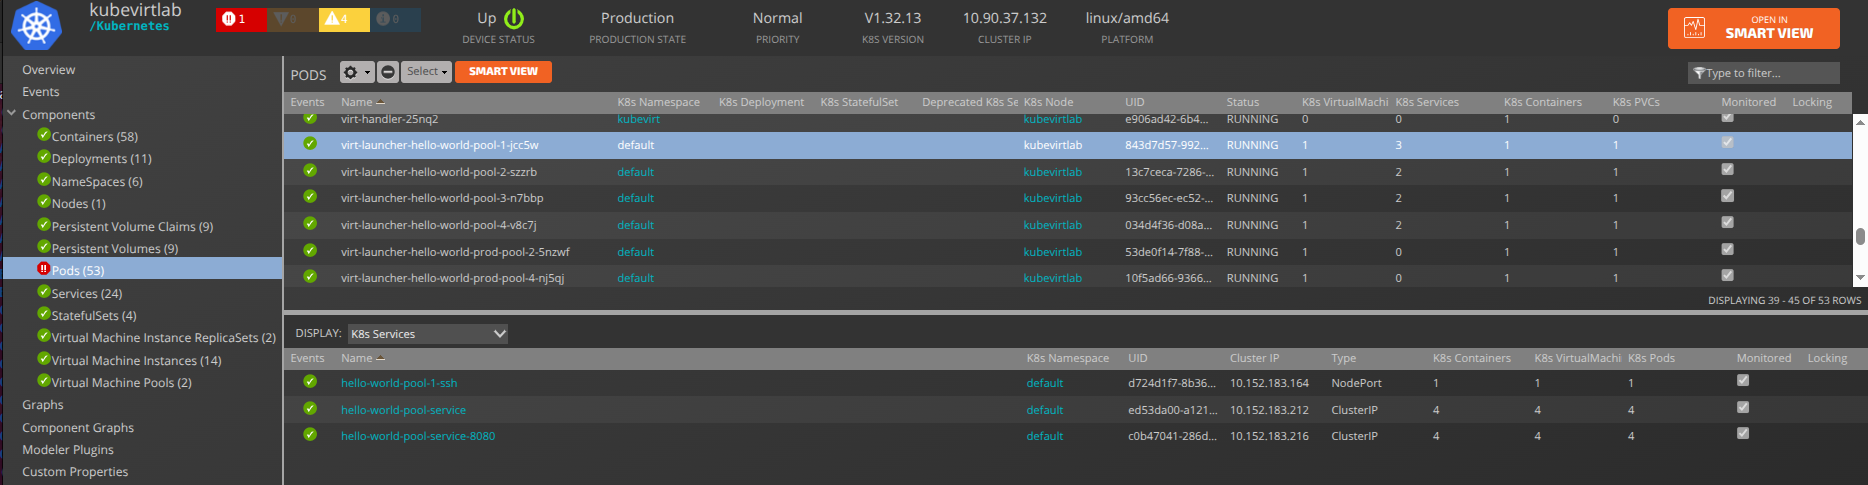Collapse the Components tree section

(12, 114)
